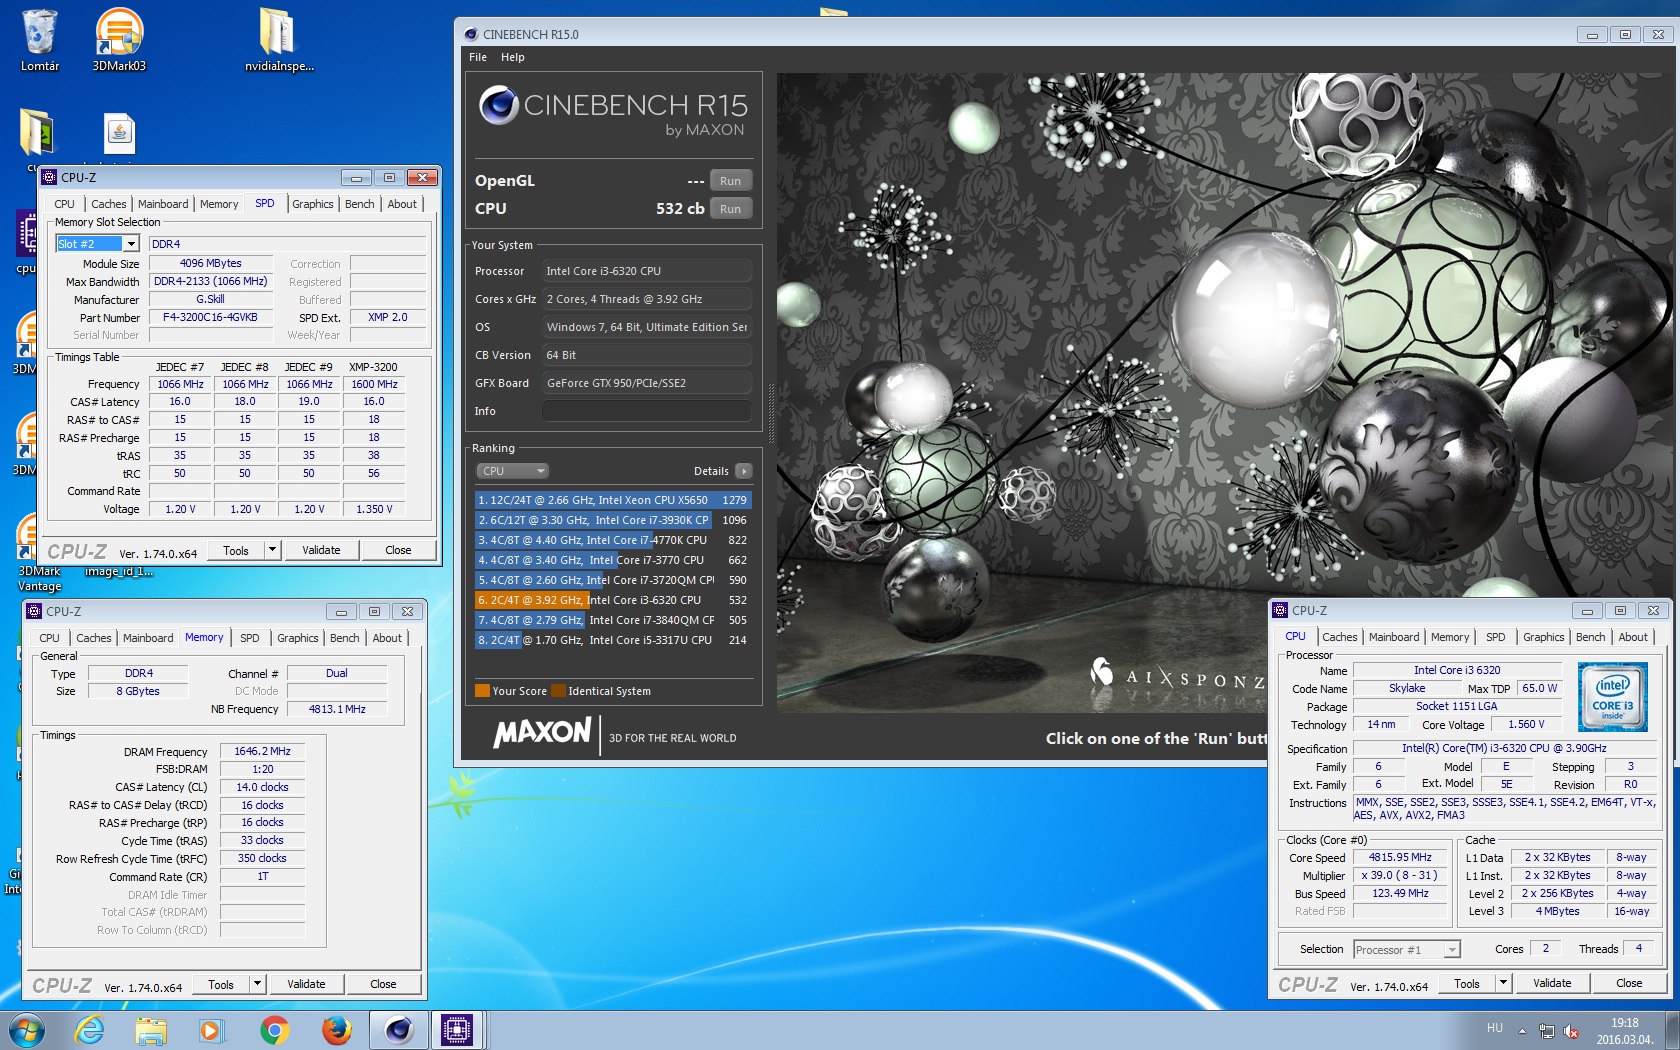Open the Java file desktop icon
Image resolution: width=1680 pixels, height=1050 pixels.
(119, 134)
